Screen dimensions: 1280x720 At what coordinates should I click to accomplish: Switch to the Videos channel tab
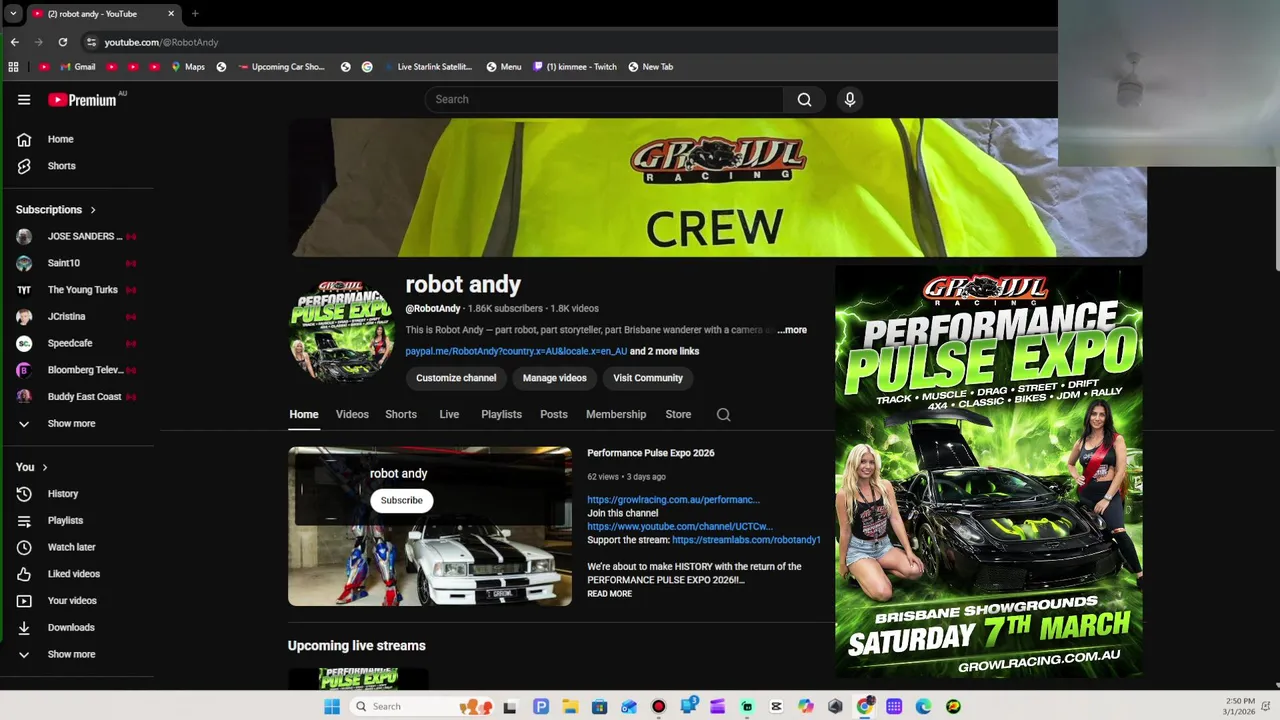(352, 414)
